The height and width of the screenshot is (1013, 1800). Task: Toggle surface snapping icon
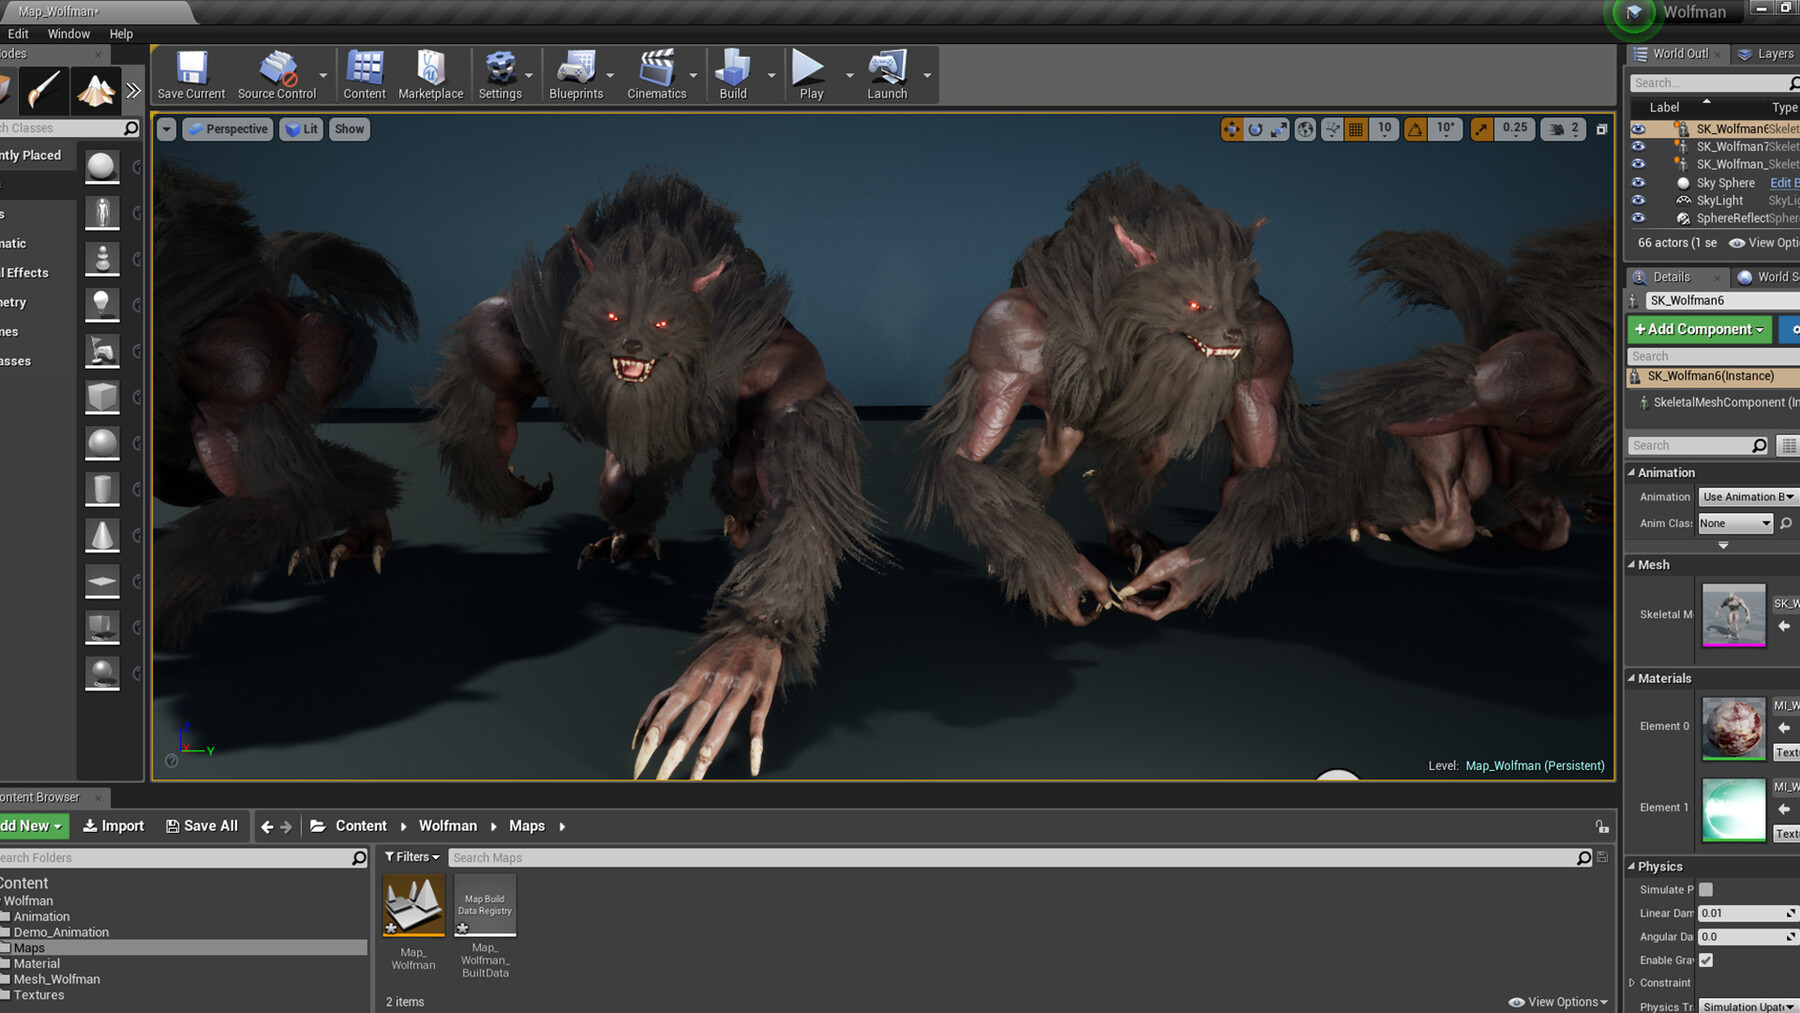[1332, 129]
